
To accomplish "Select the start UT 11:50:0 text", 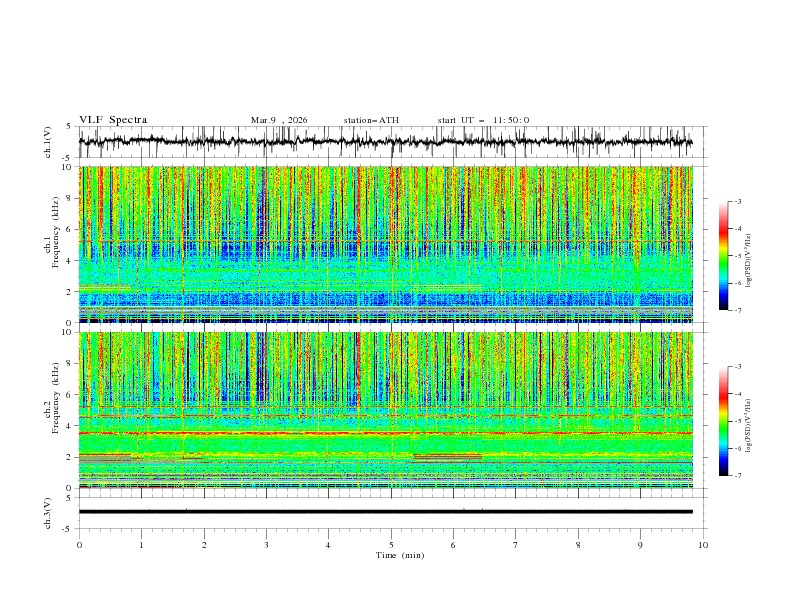I will click(483, 120).
